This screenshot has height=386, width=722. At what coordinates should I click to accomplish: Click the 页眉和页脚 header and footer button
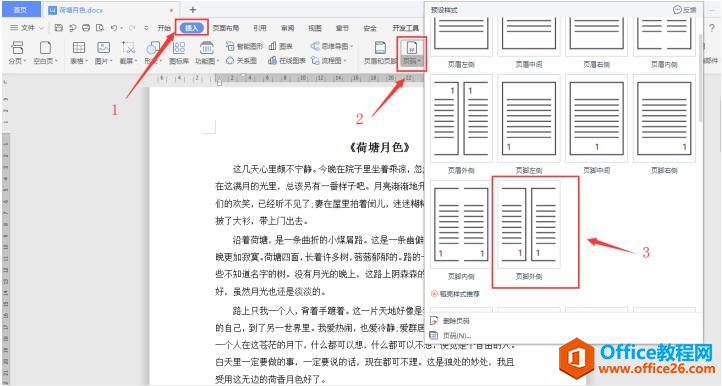tap(380, 53)
